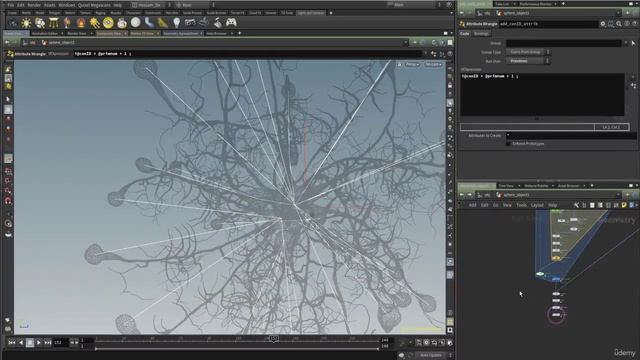The height and width of the screenshot is (360, 640).
Task: Open the Windows menu
Action: [67, 5]
